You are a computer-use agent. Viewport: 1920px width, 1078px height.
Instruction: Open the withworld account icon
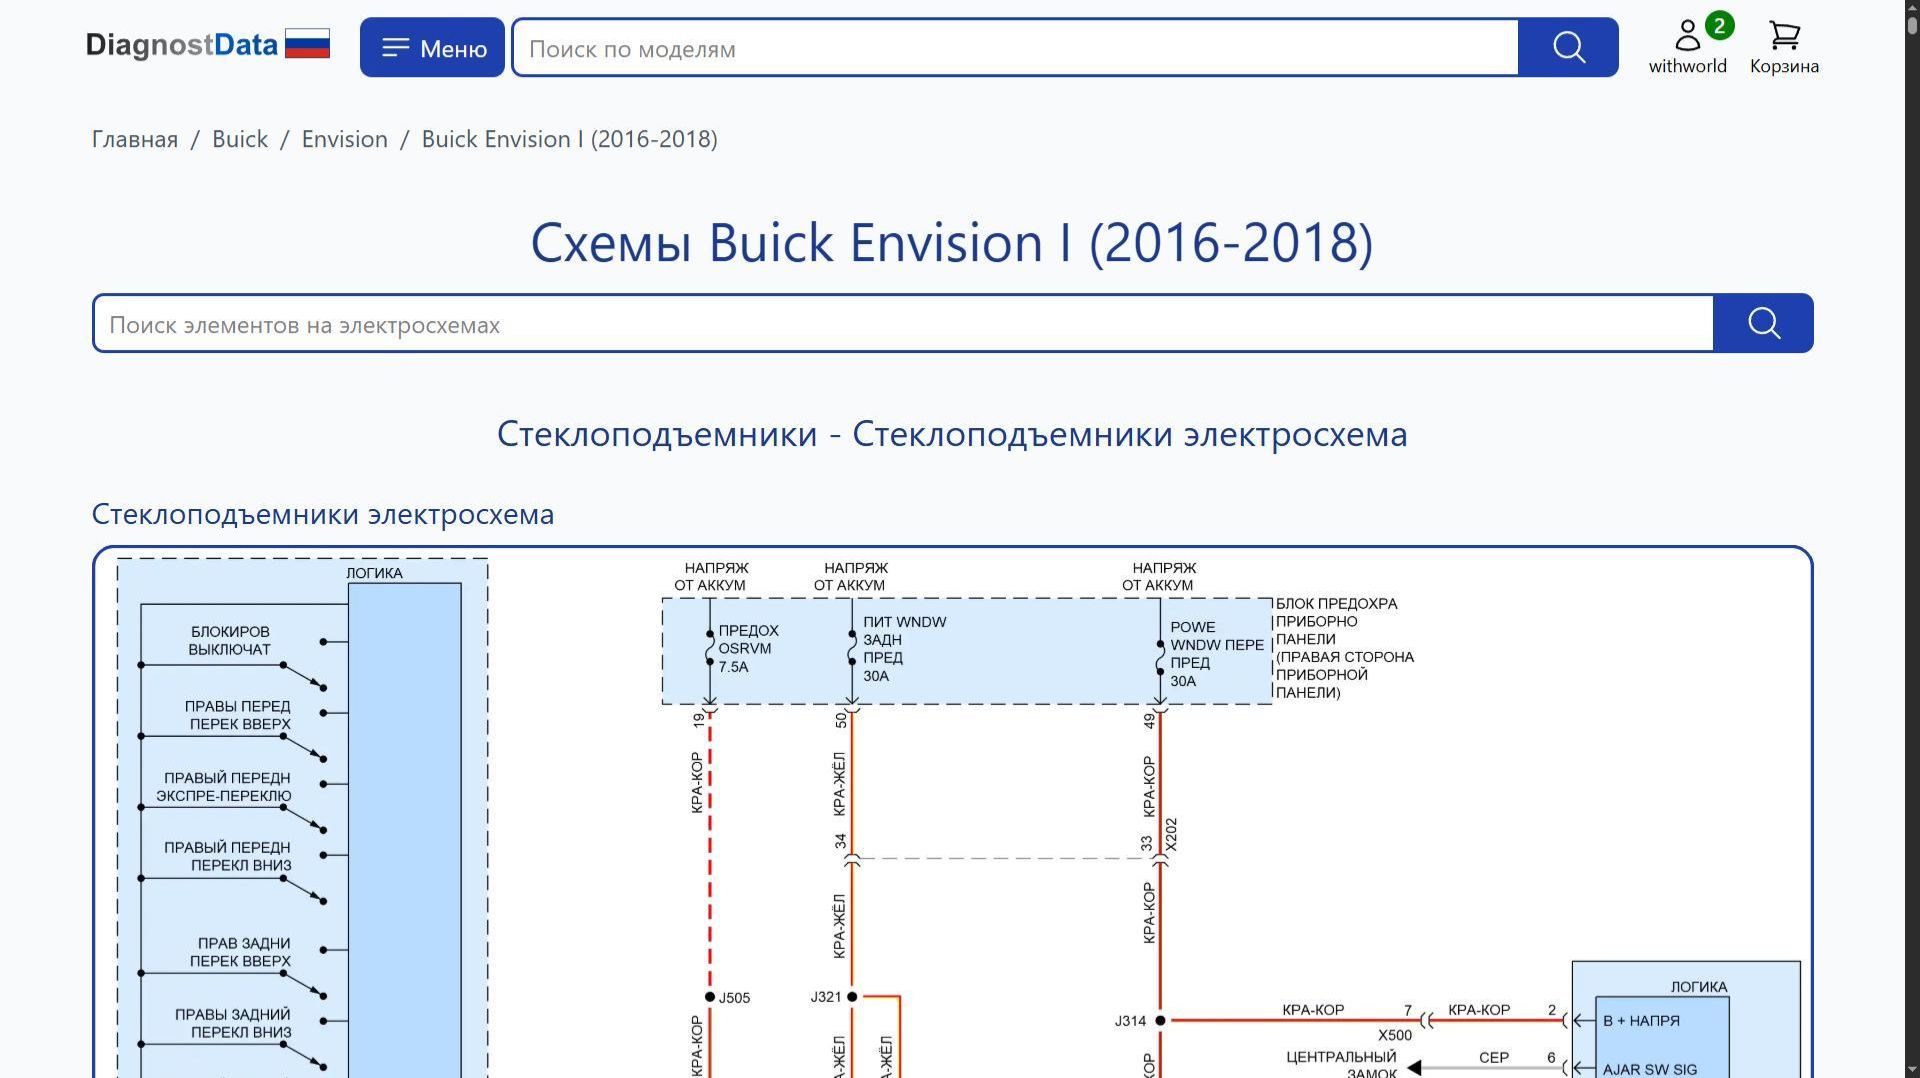[1688, 46]
